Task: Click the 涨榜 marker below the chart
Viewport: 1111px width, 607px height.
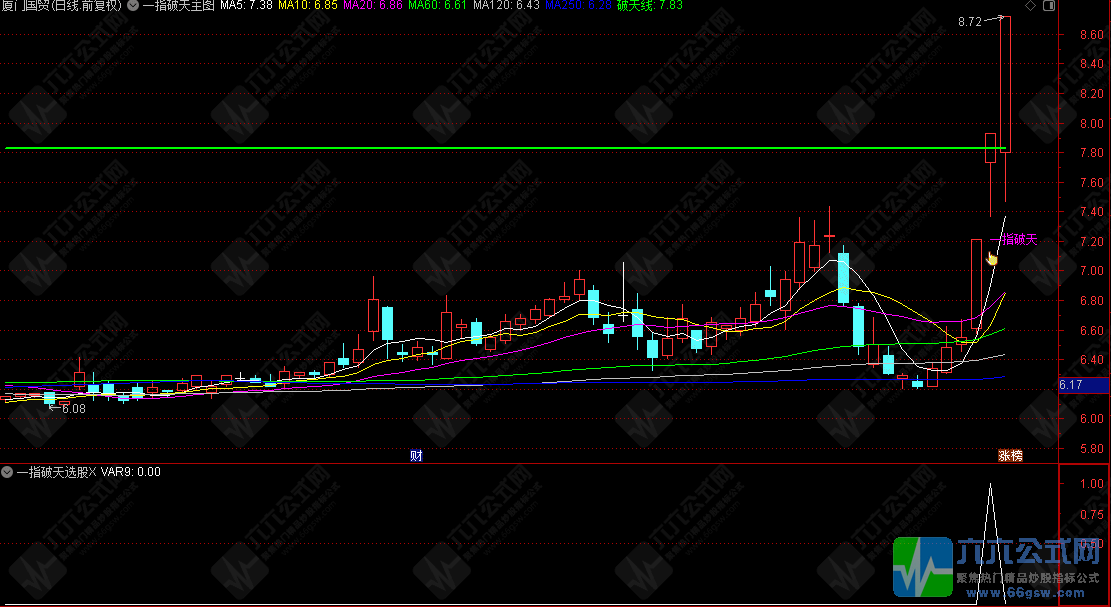Action: click(1011, 455)
